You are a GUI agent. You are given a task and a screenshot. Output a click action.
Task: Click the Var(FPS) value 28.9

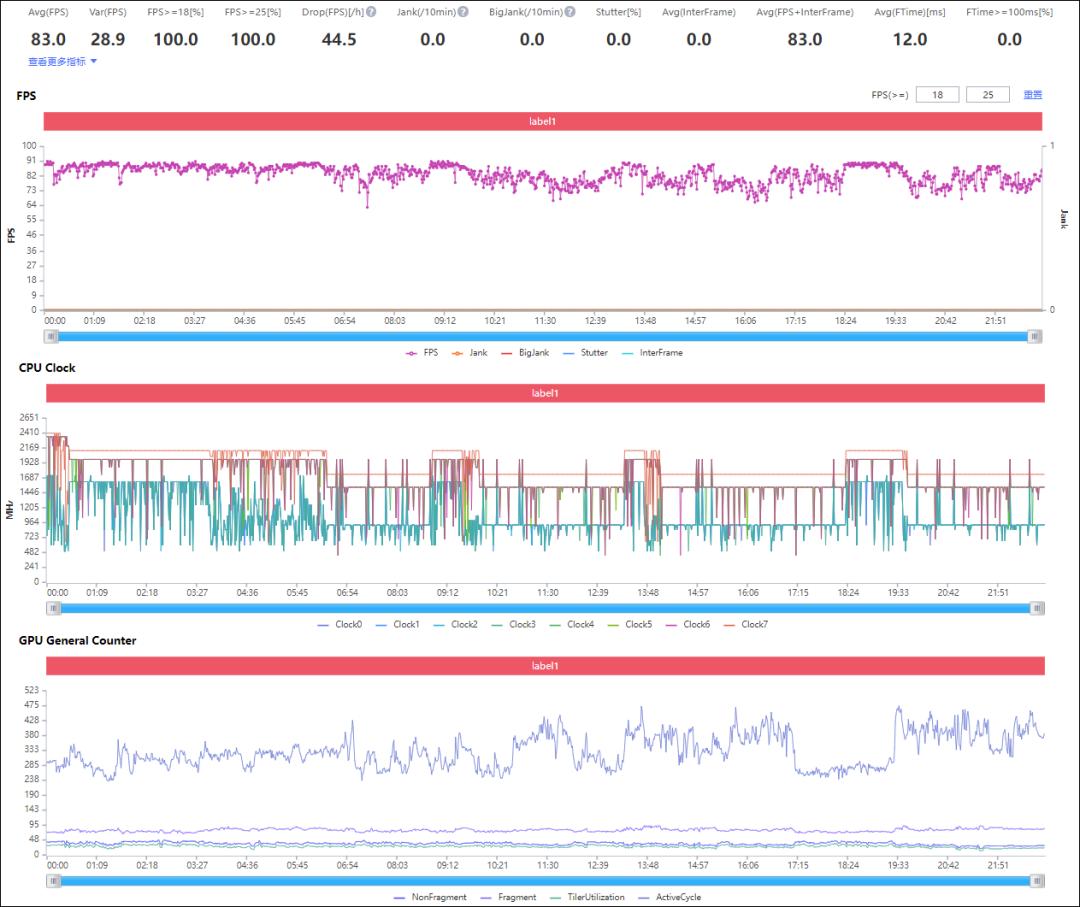tap(107, 39)
